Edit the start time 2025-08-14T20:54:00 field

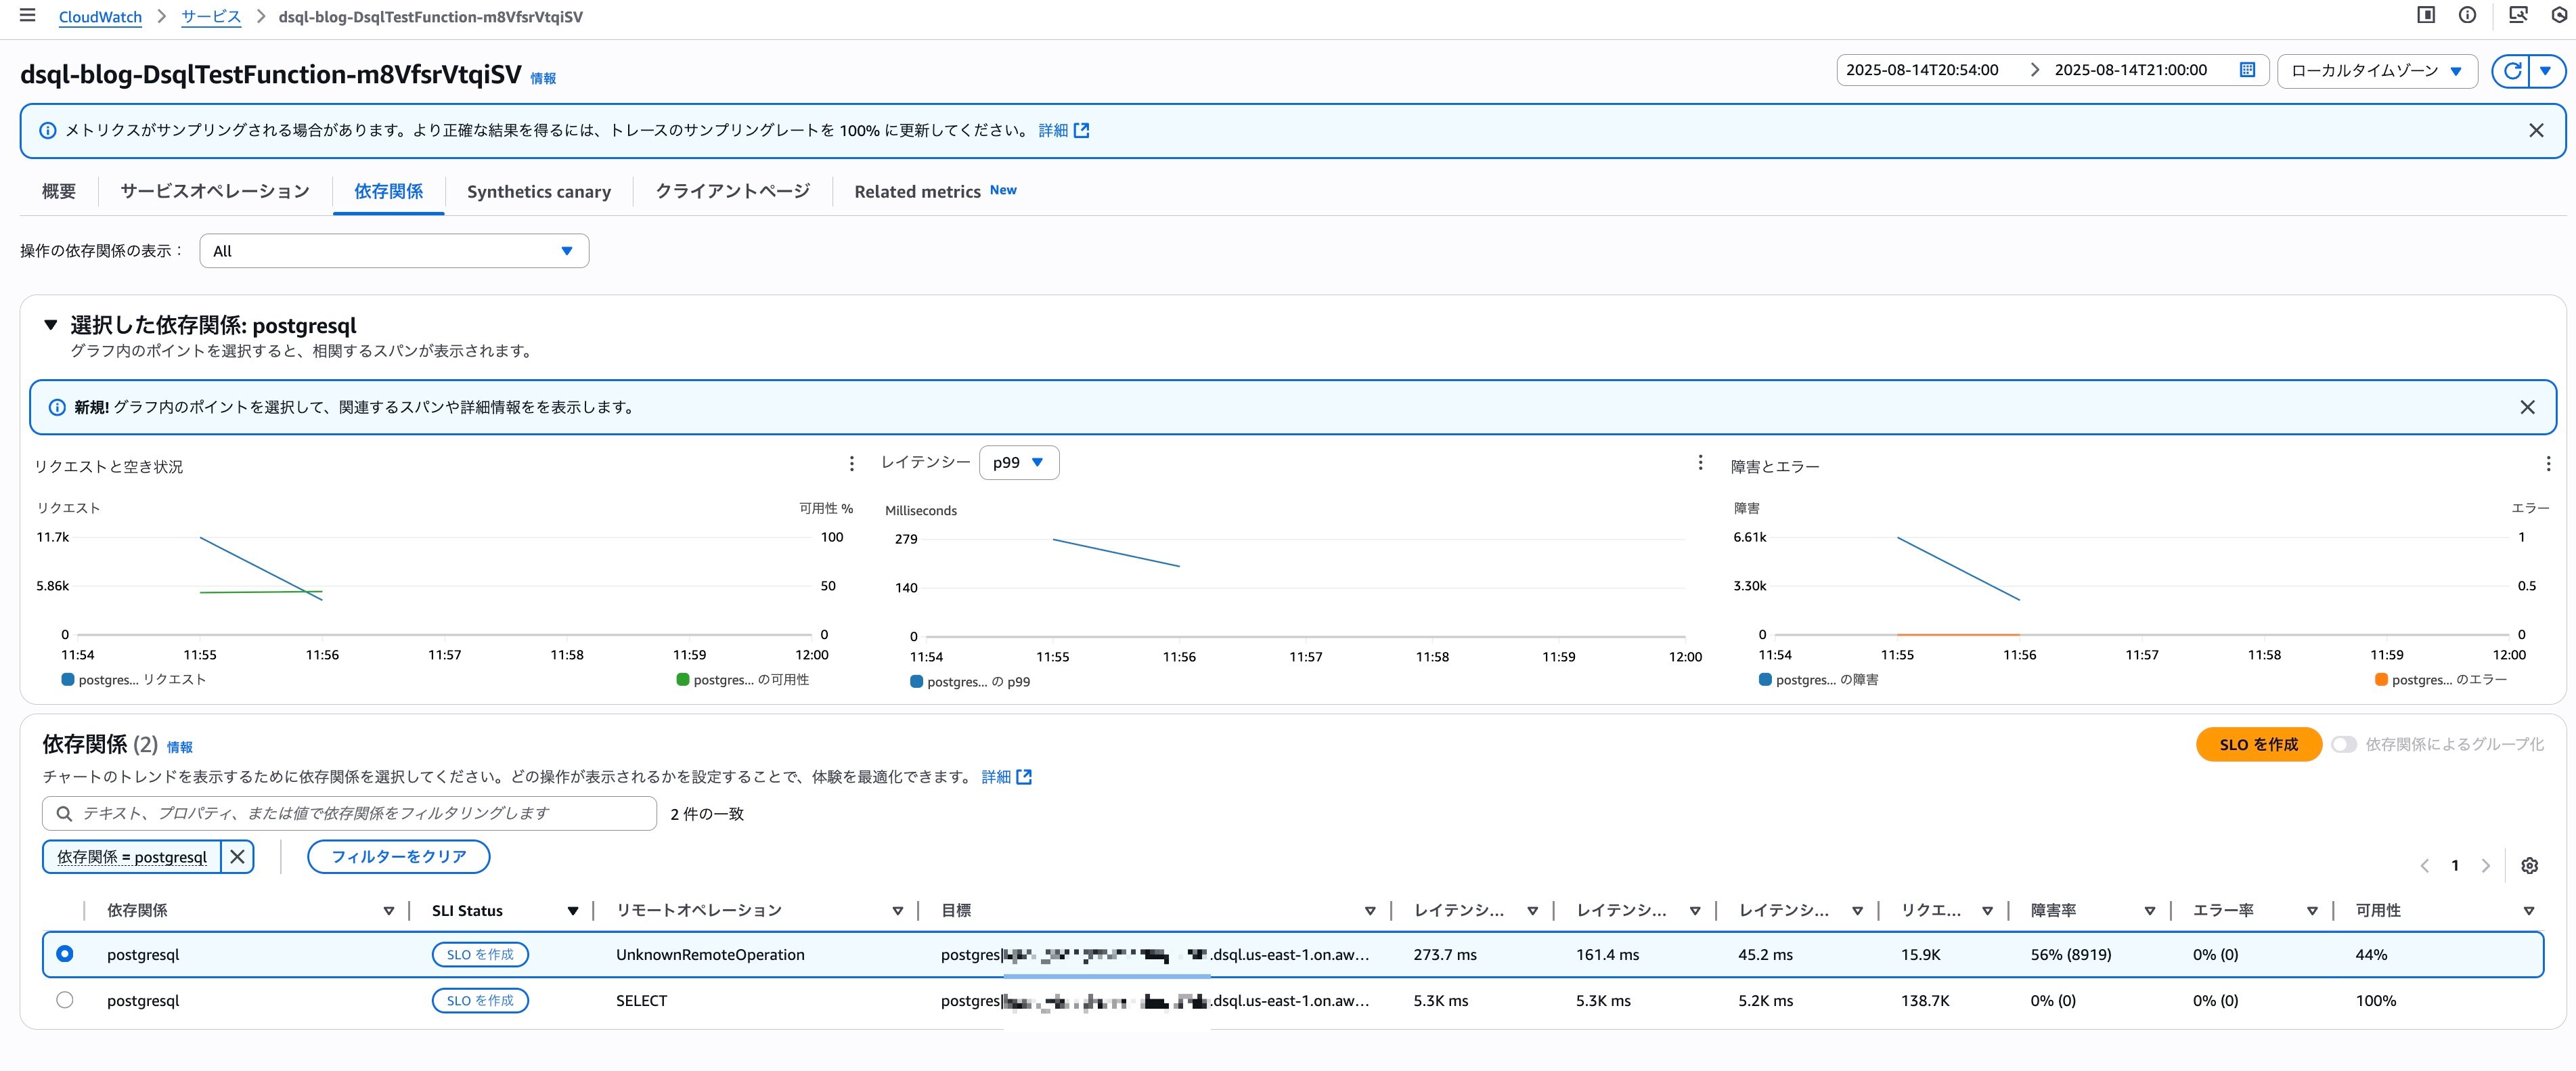pos(1922,70)
